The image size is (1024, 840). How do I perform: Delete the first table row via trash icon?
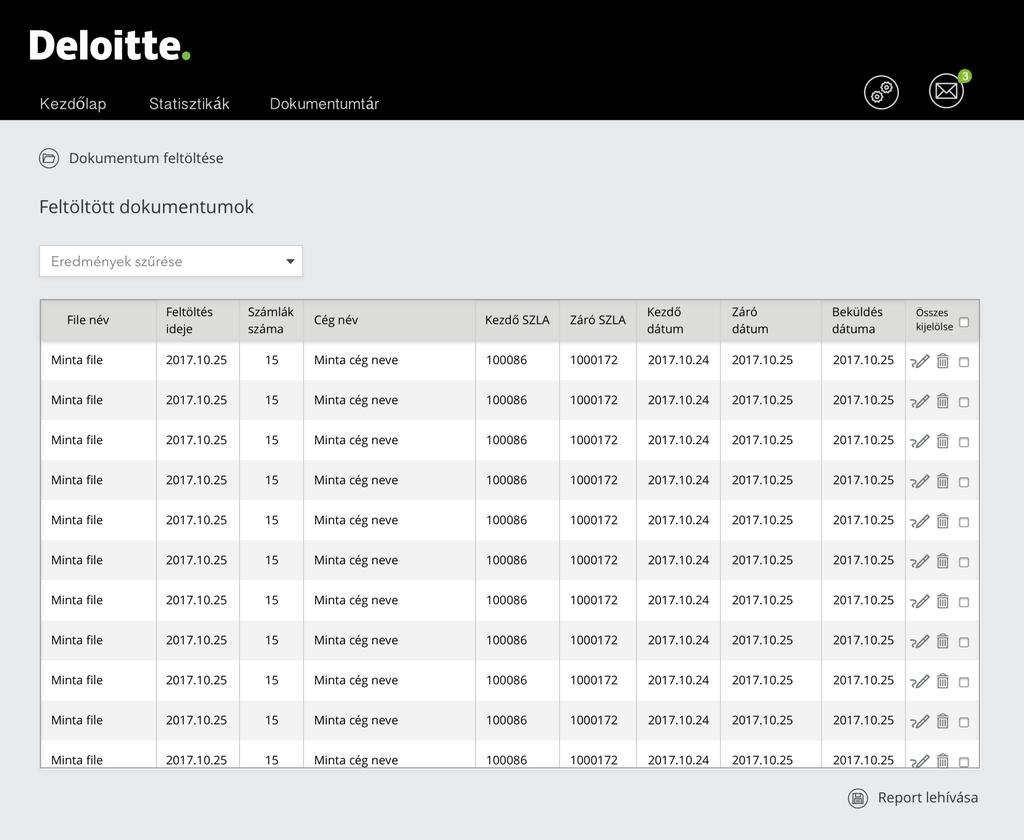[x=942, y=361]
